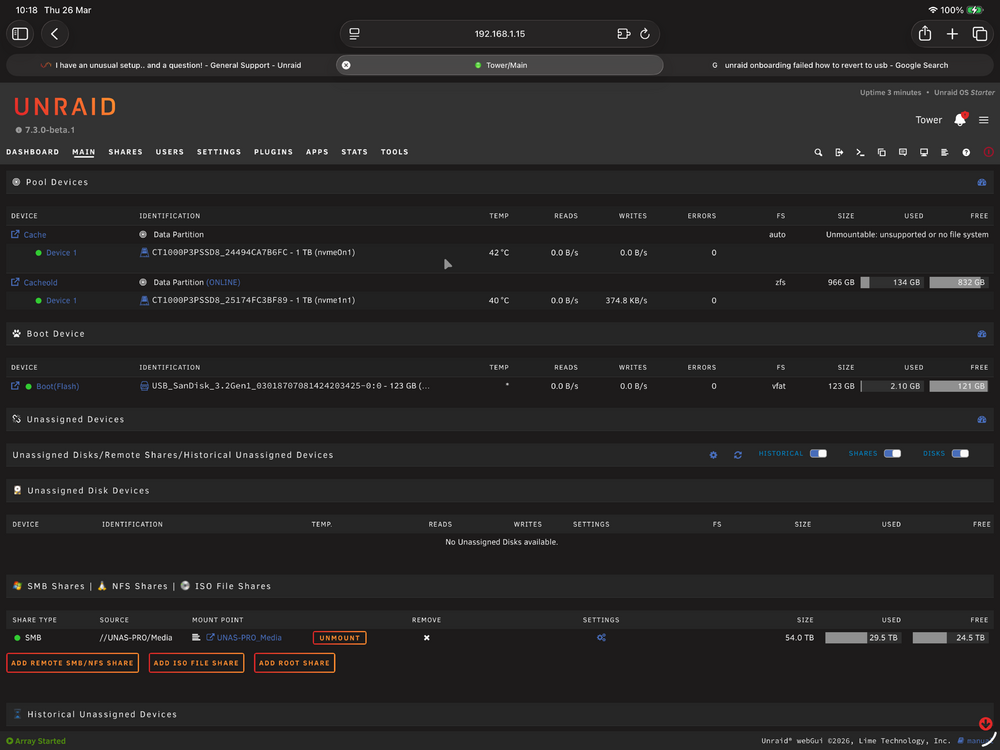Open Unassigned Devices settings gear
The height and width of the screenshot is (750, 1000).
(x=714, y=455)
